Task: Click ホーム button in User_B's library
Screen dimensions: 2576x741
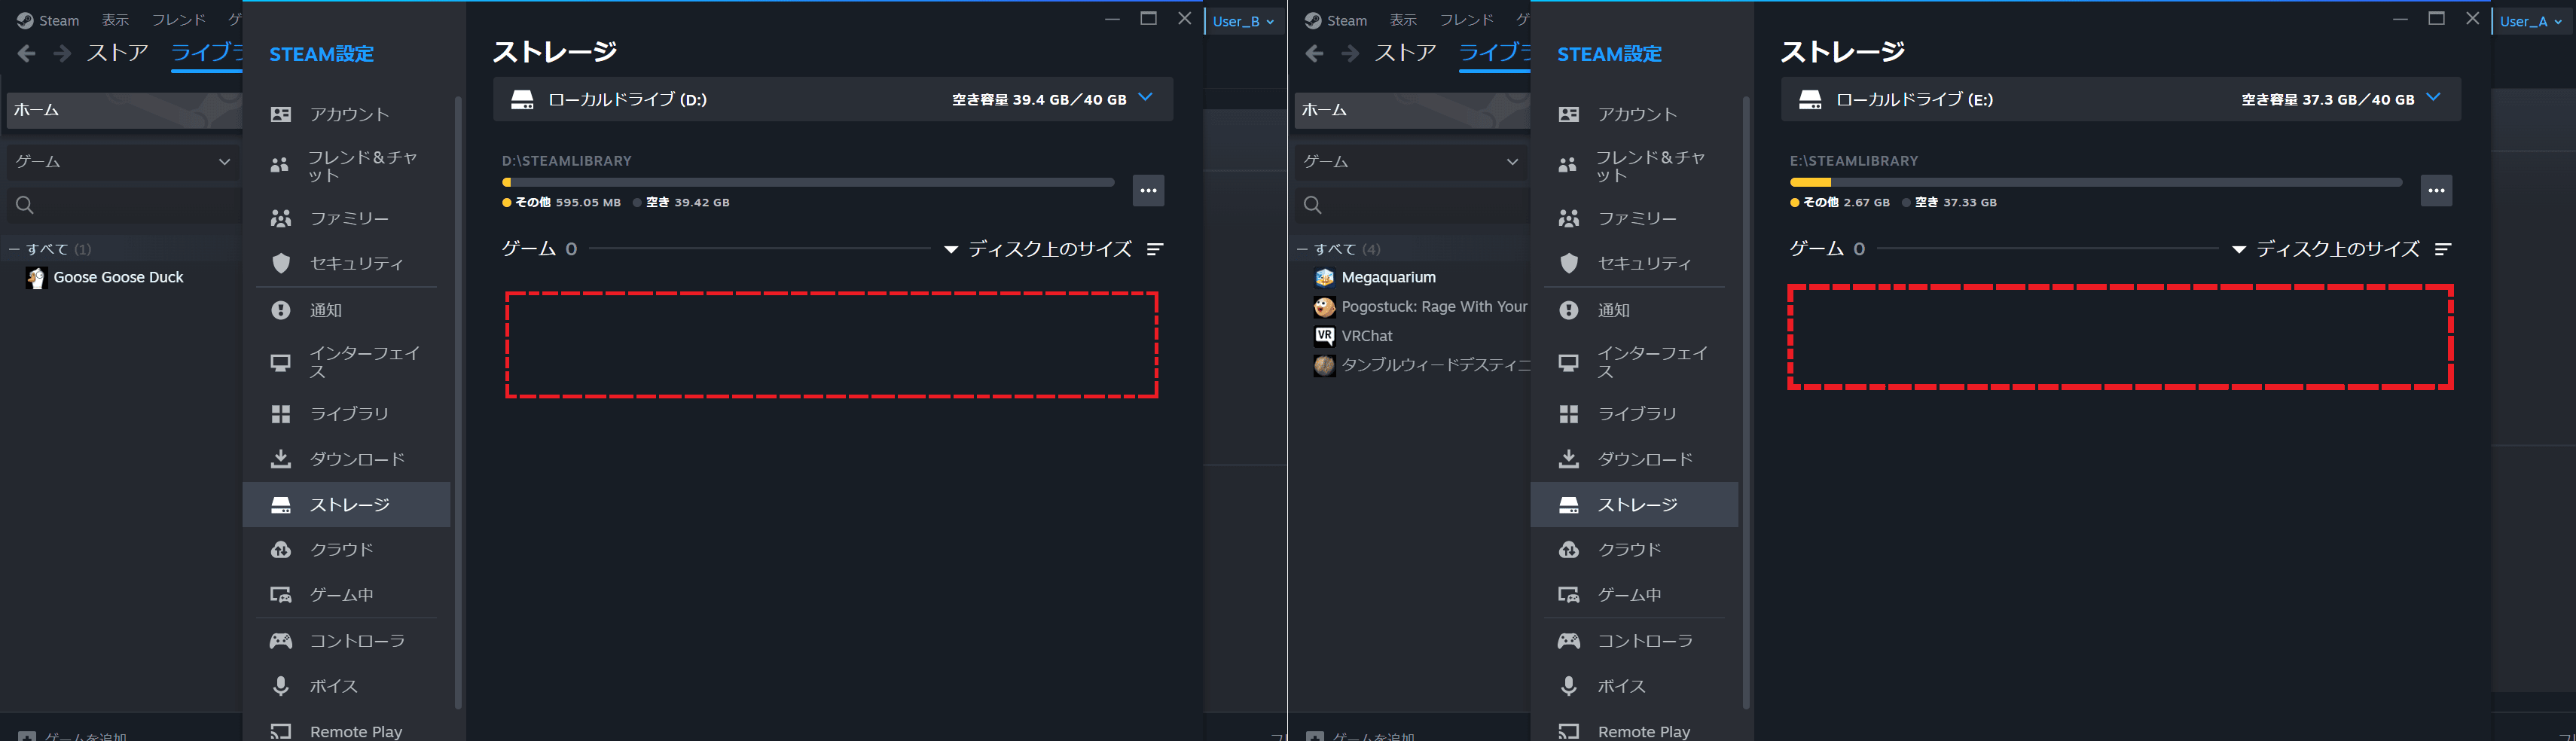Action: (x=124, y=110)
